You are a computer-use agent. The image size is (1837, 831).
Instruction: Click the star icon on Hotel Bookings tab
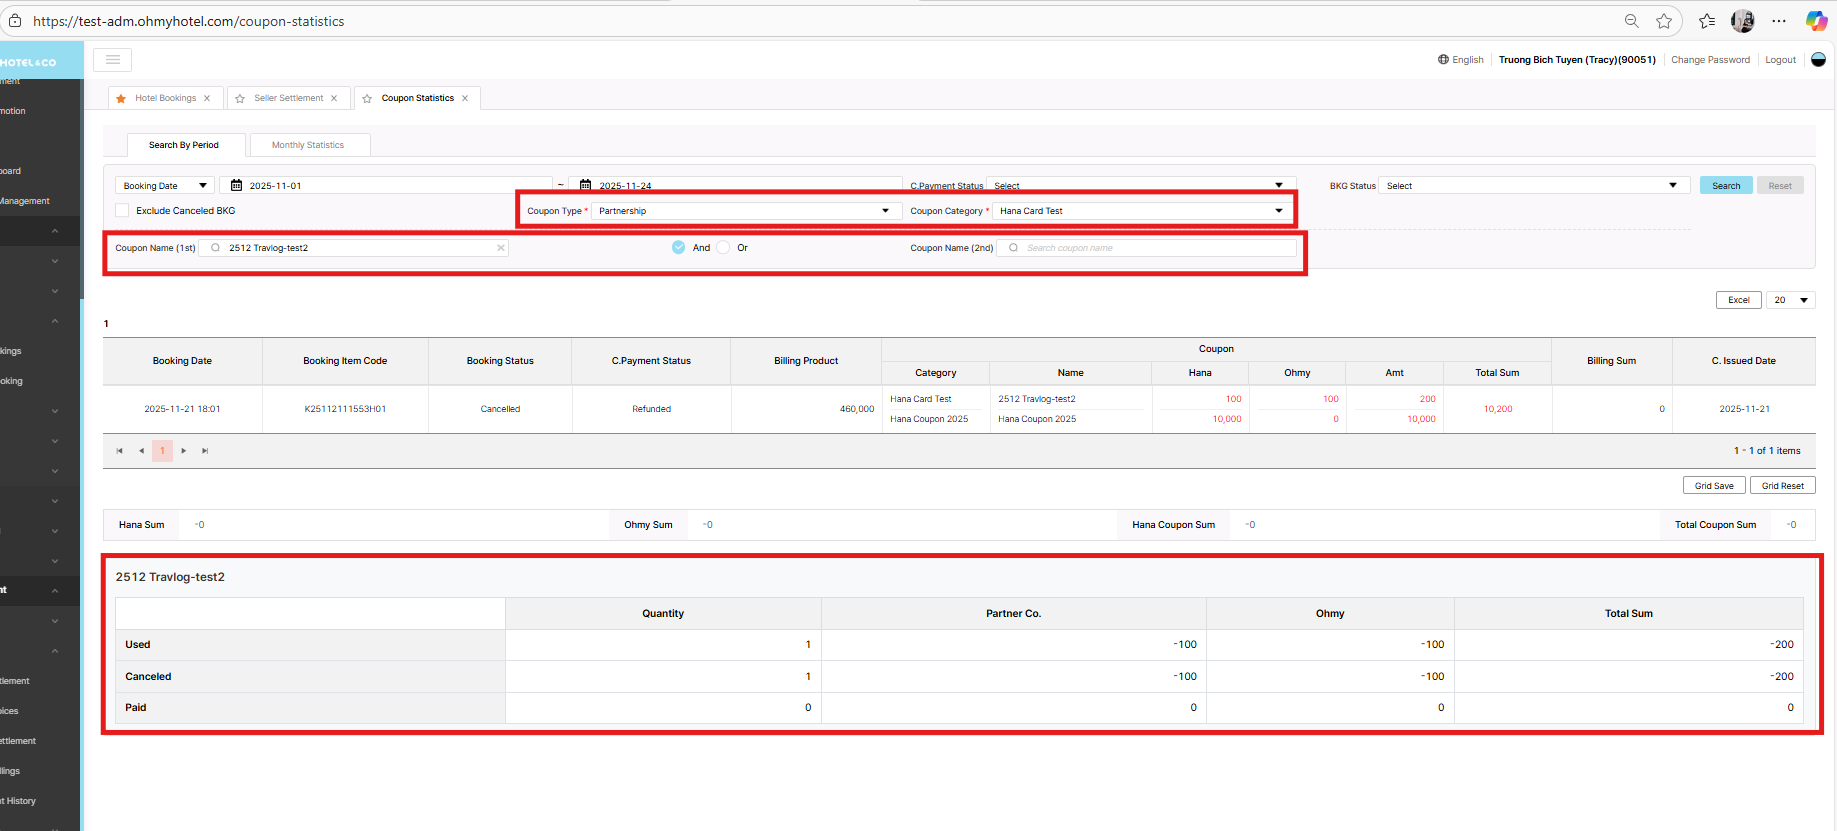(x=121, y=98)
